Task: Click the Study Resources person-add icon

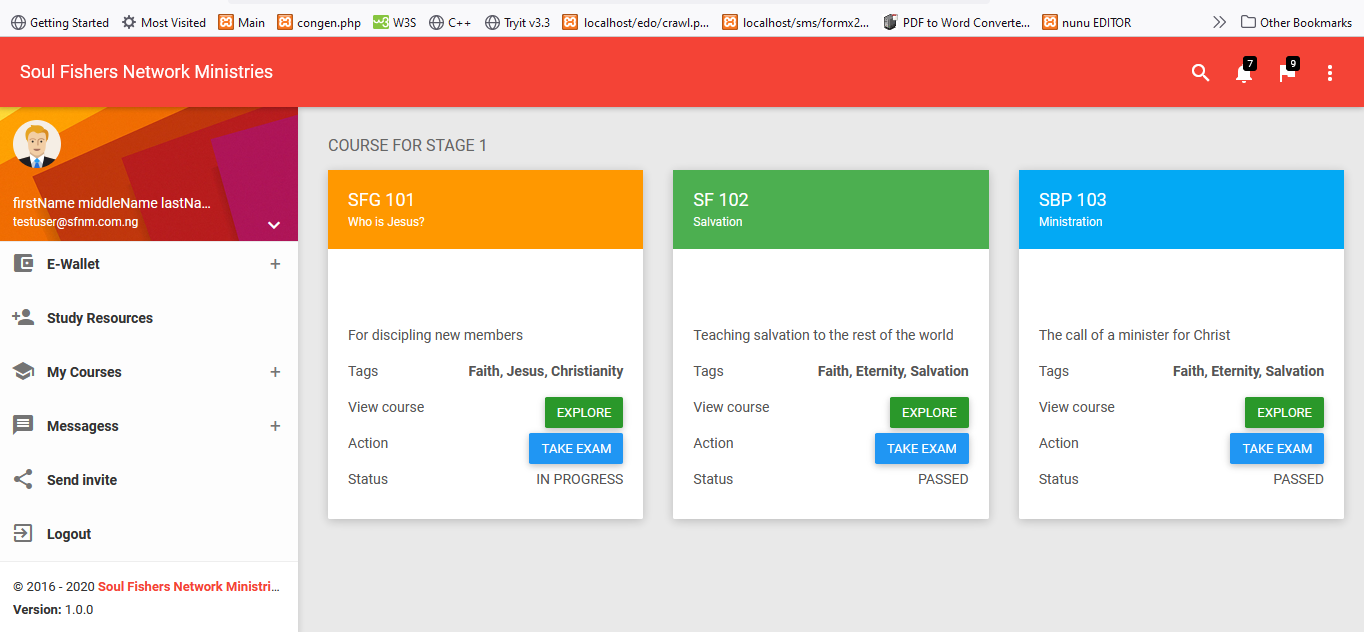Action: (x=23, y=318)
